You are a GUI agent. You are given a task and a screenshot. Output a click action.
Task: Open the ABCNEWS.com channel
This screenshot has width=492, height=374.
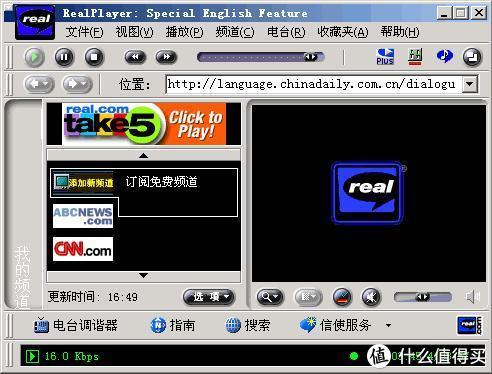[x=83, y=216]
